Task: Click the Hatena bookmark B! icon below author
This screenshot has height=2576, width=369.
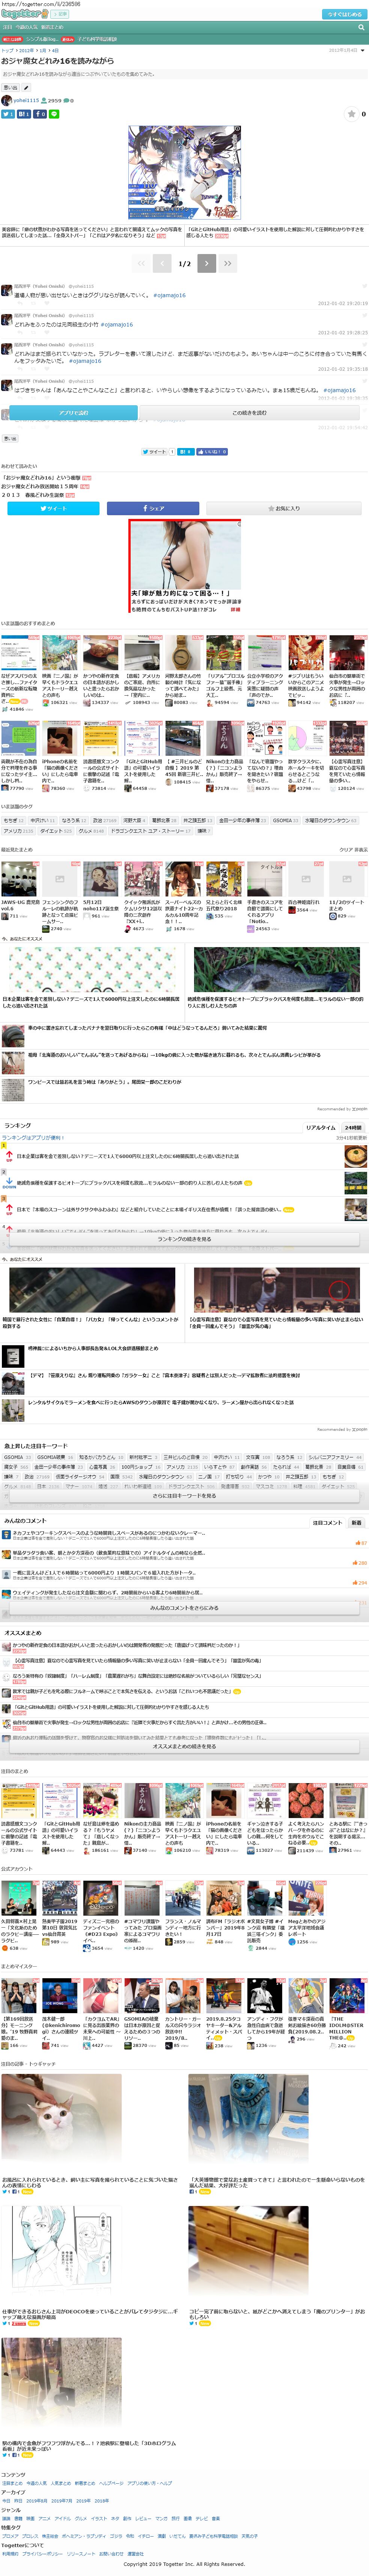Action: point(24,114)
